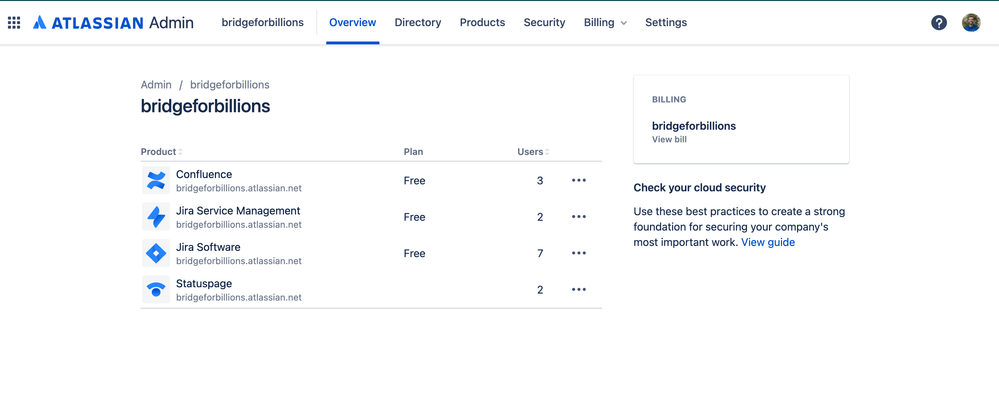
Task: Click the site URL under Jira Software
Action: click(239, 261)
